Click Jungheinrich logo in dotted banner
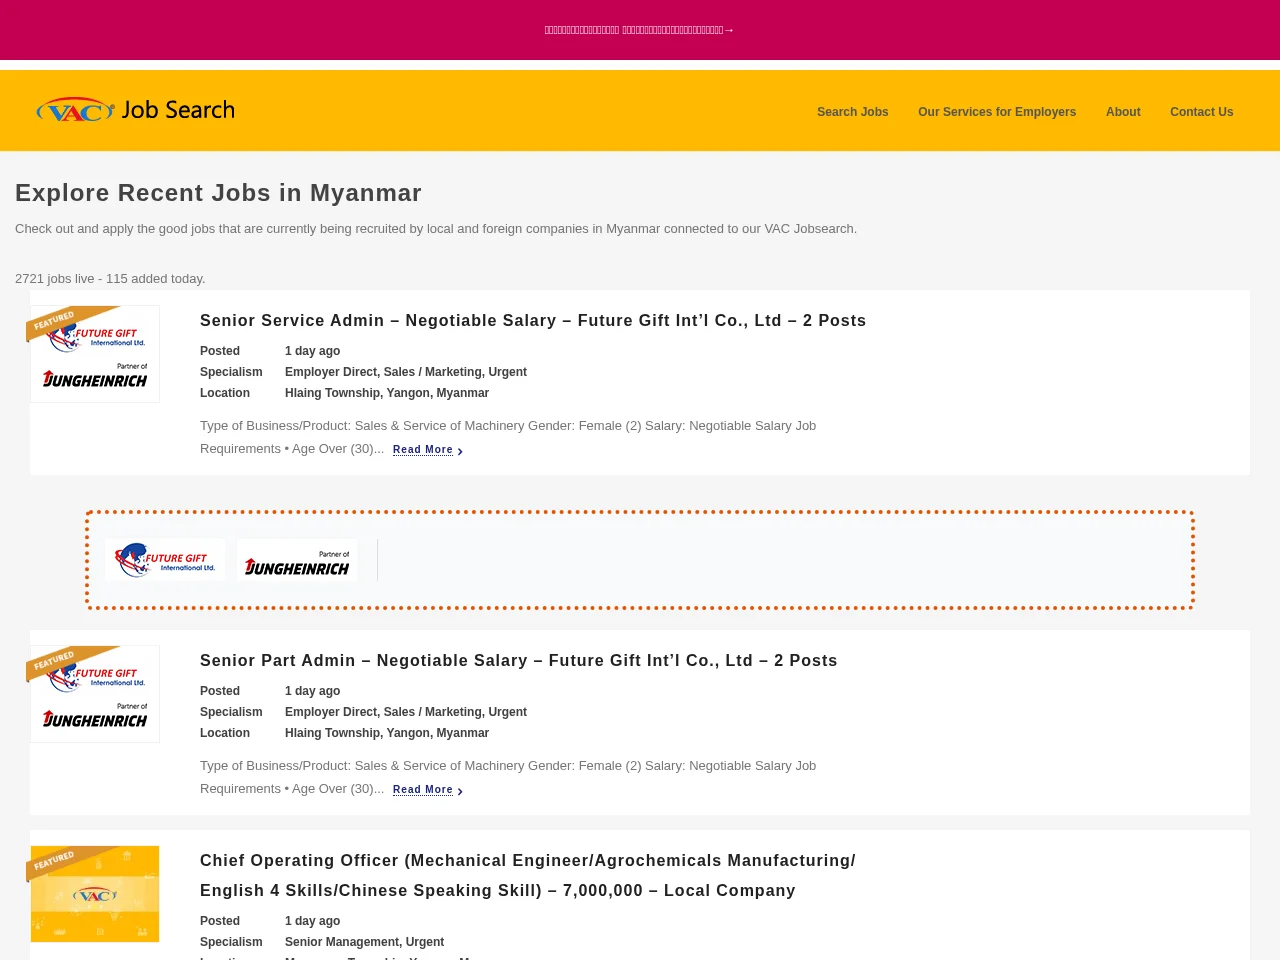Screen dimensions: 1280x960 [x=297, y=560]
